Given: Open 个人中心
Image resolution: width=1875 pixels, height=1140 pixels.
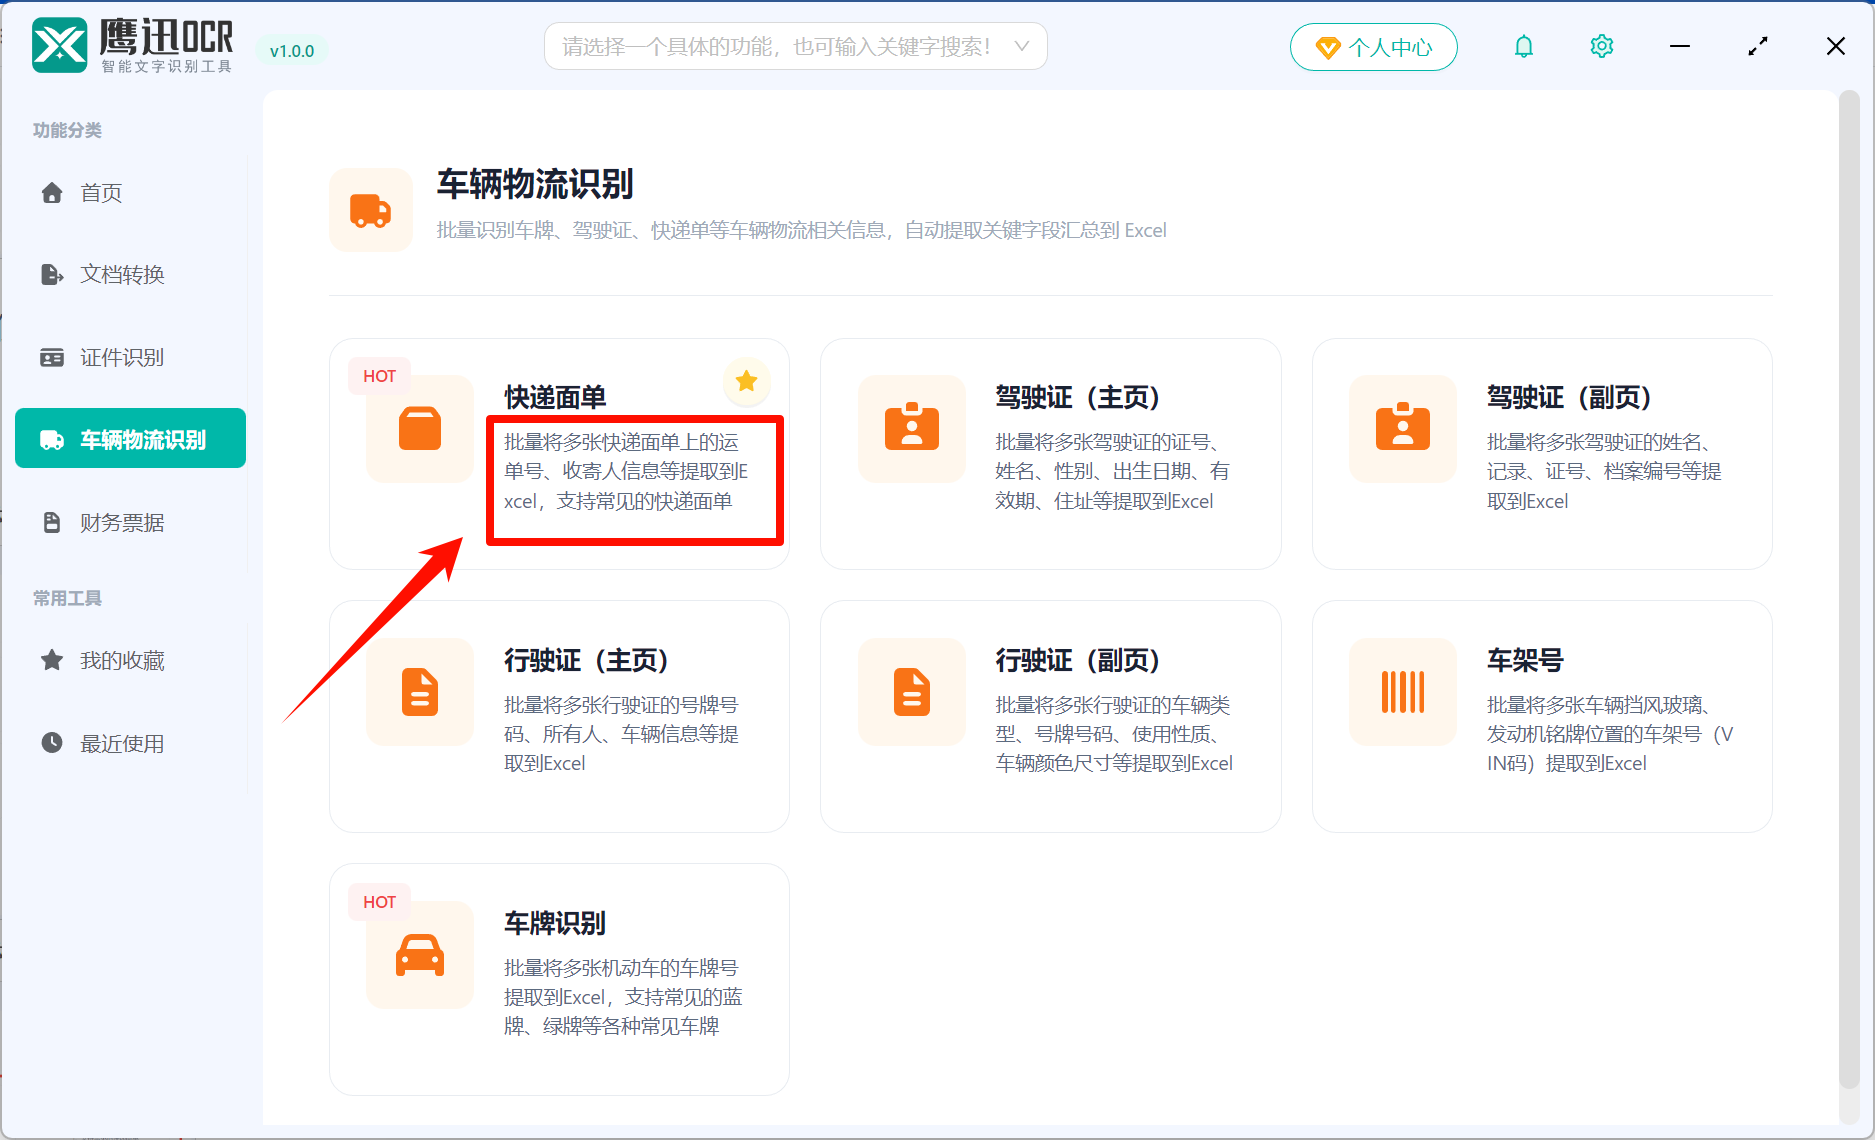Looking at the screenshot, I should point(1373,46).
